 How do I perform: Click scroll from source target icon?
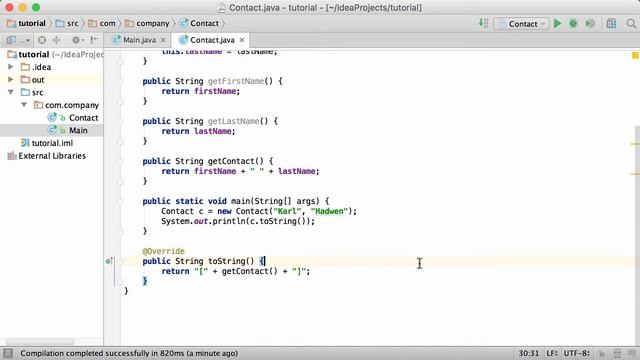pyautogui.click(x=42, y=40)
